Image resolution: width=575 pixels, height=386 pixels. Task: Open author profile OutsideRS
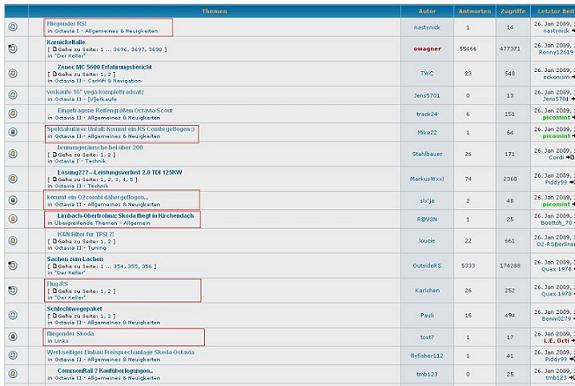(x=427, y=265)
